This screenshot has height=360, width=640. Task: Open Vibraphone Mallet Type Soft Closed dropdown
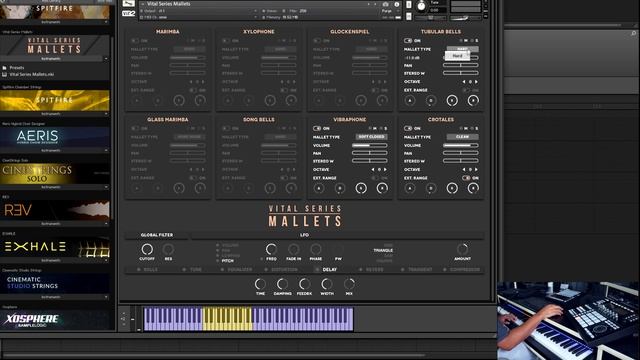coord(371,137)
